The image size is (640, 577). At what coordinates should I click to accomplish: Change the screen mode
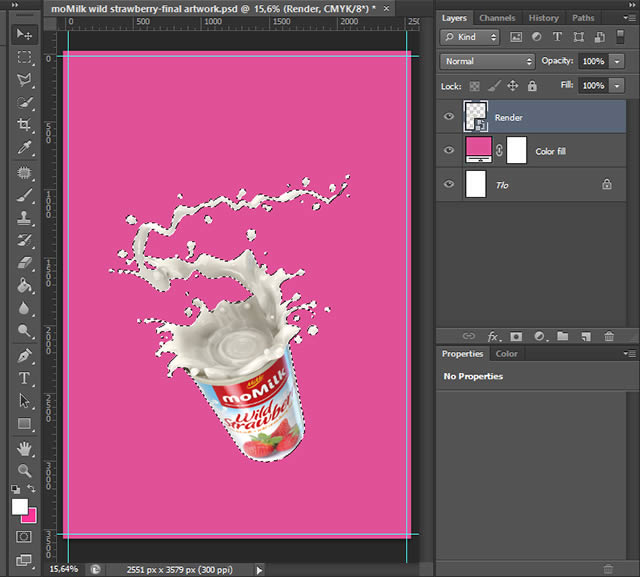point(24,560)
